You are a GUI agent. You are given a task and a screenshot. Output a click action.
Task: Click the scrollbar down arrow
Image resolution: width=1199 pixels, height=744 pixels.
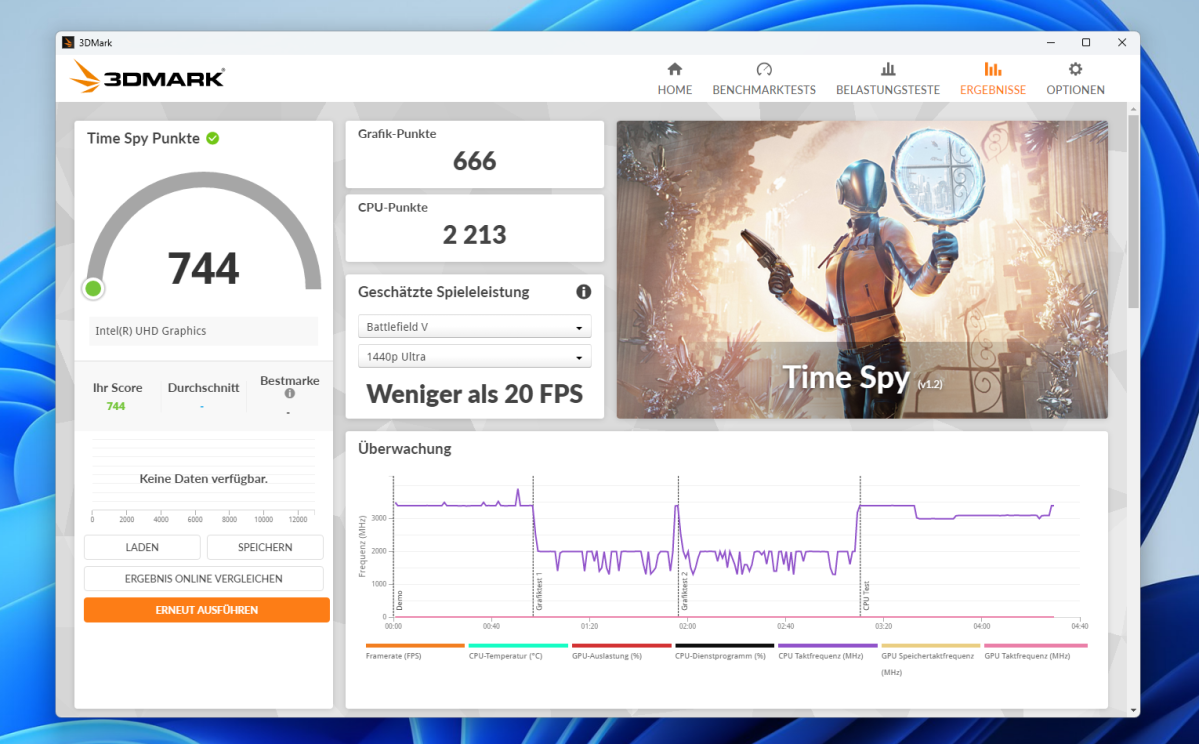1133,710
